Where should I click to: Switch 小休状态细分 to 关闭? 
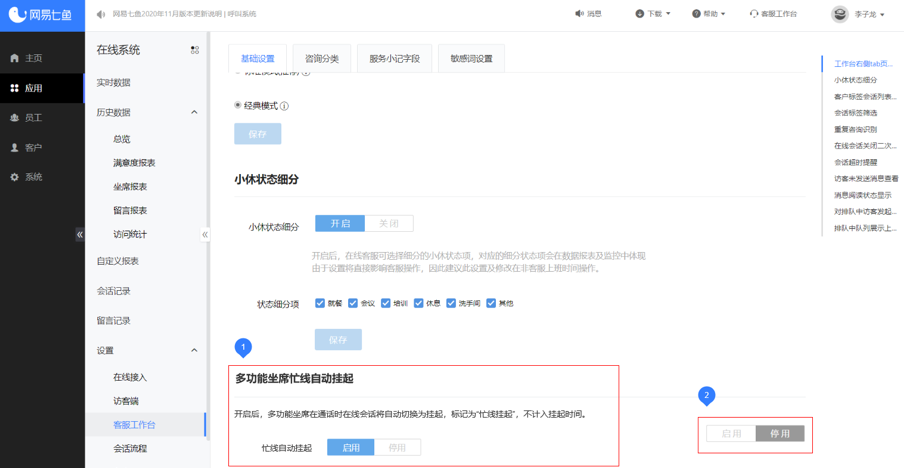pos(388,224)
